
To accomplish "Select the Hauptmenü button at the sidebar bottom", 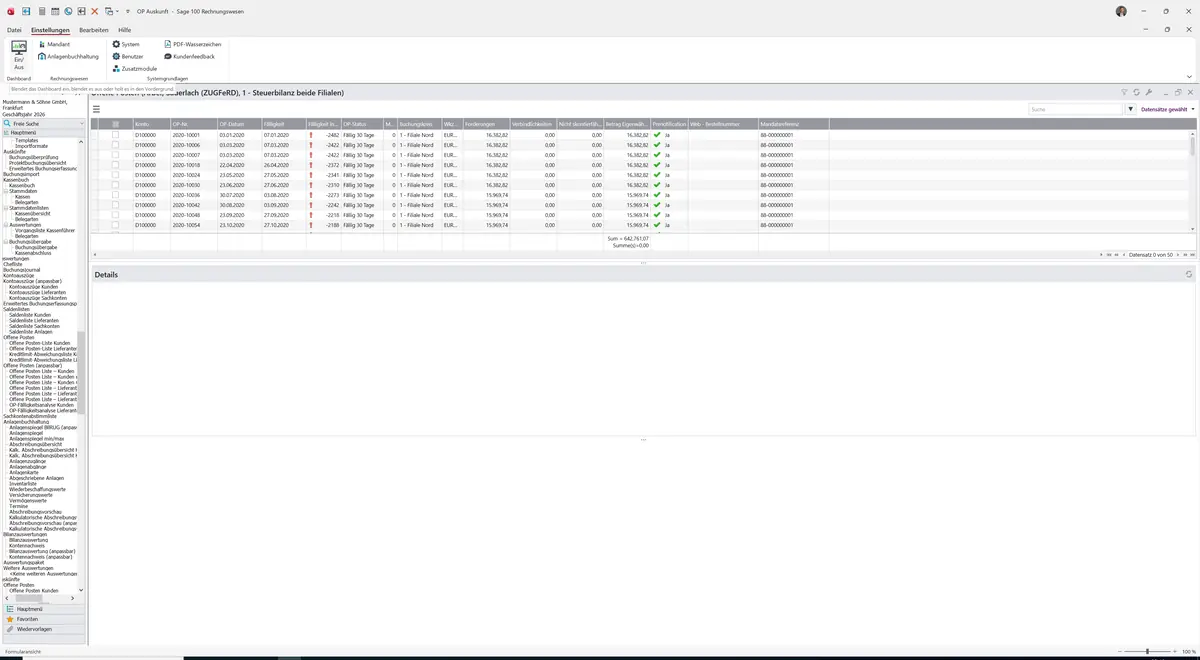I will coord(43,609).
